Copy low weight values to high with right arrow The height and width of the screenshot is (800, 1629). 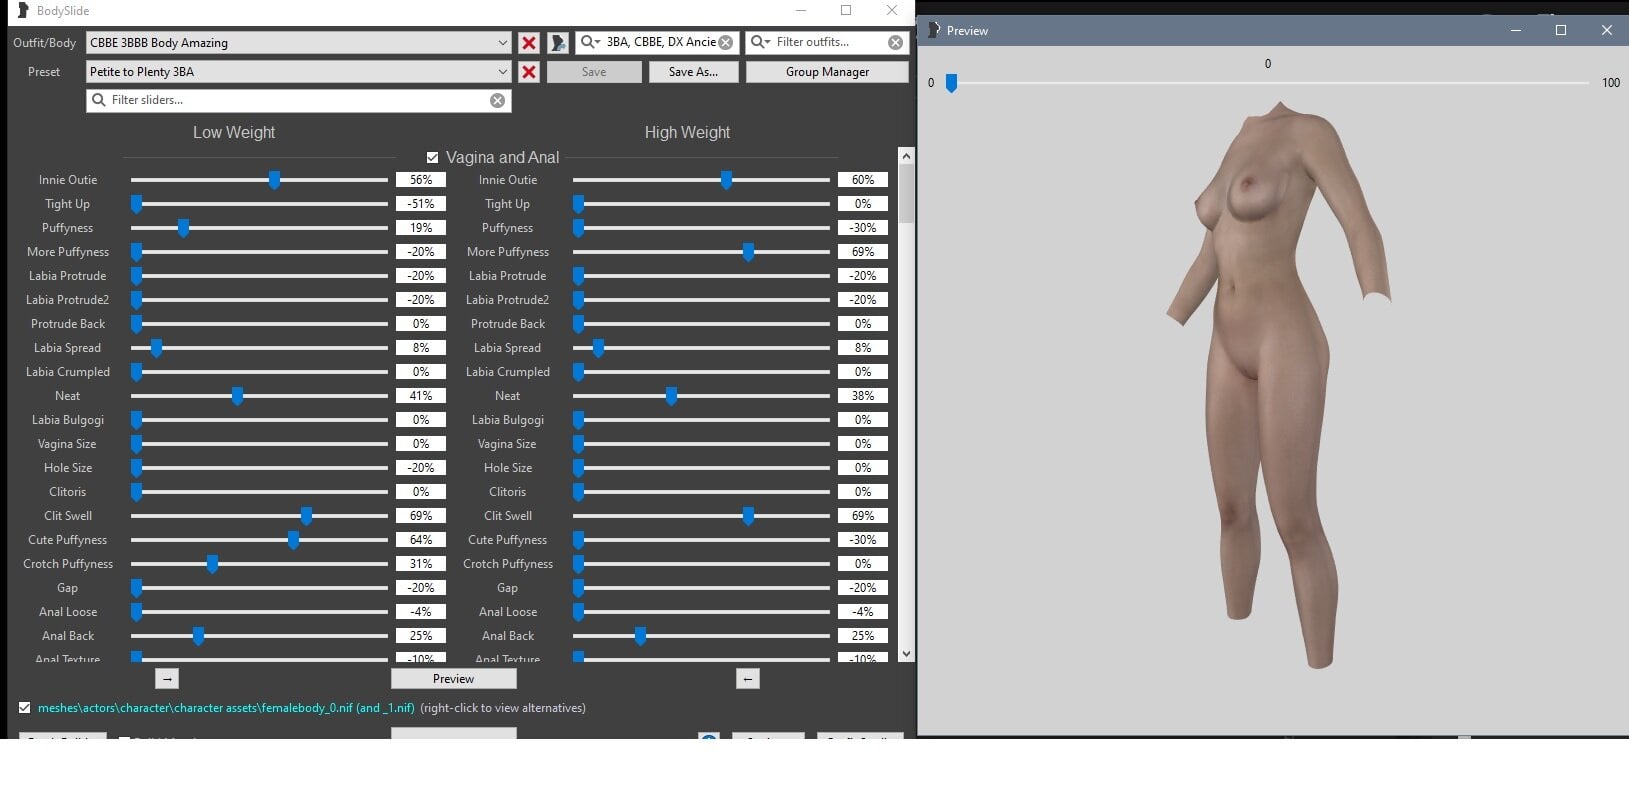pyautogui.click(x=167, y=679)
